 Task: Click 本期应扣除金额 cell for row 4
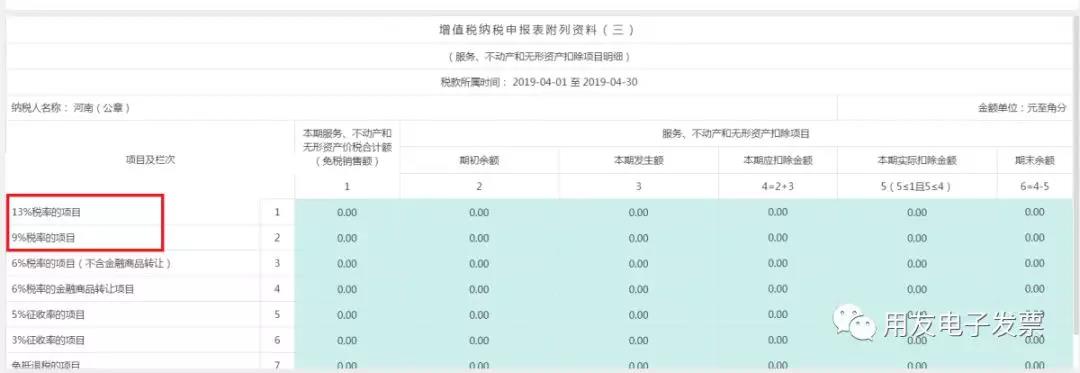(778, 289)
